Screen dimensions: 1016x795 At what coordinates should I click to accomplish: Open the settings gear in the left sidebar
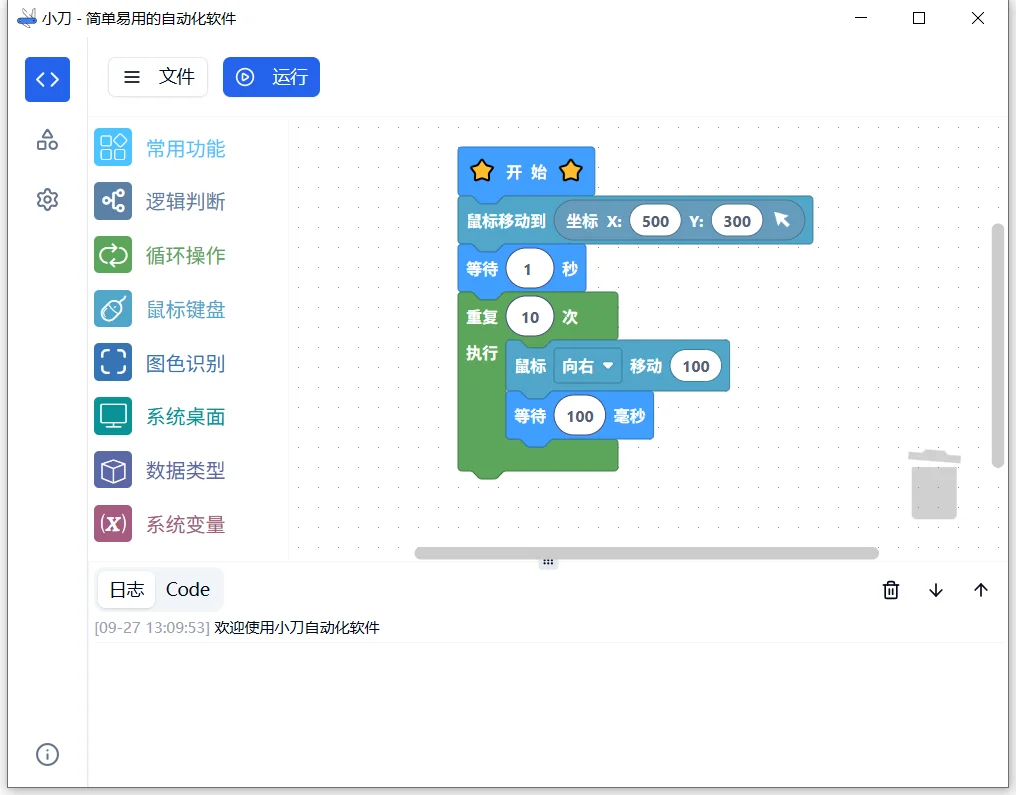click(x=46, y=199)
